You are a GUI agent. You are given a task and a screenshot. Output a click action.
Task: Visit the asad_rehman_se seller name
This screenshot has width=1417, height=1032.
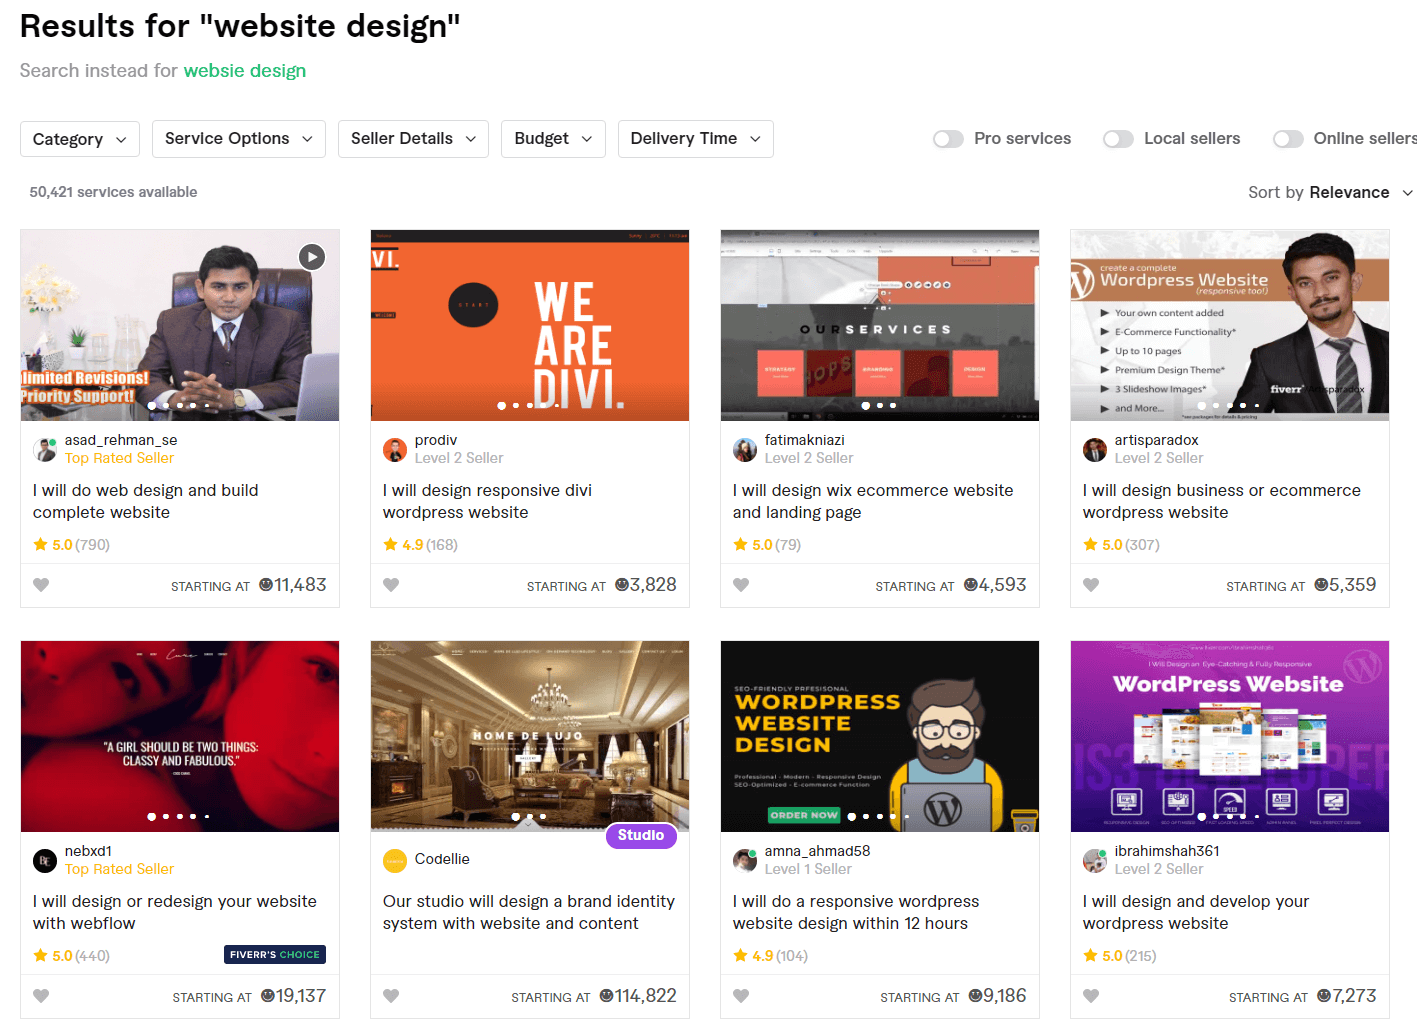[x=121, y=440]
